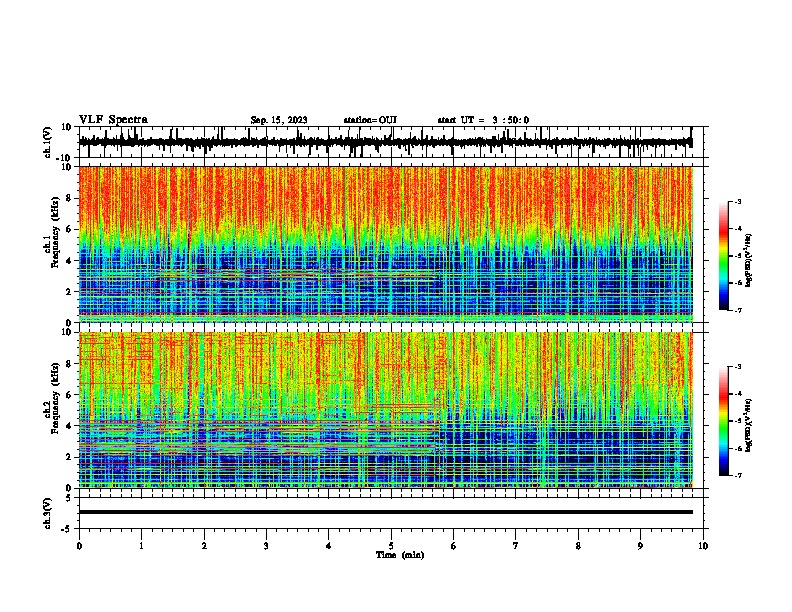The image size is (792, 612).
Task: Click the ch.2 spectrogram plot area
Action: point(386,410)
